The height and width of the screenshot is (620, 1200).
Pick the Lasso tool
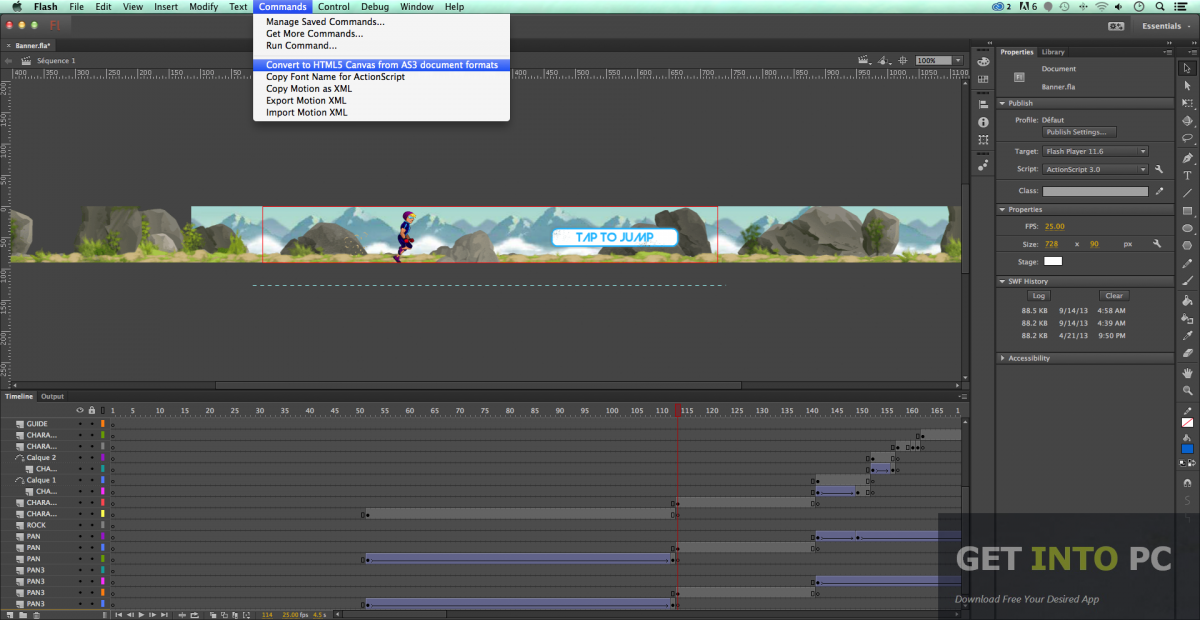[x=1187, y=139]
